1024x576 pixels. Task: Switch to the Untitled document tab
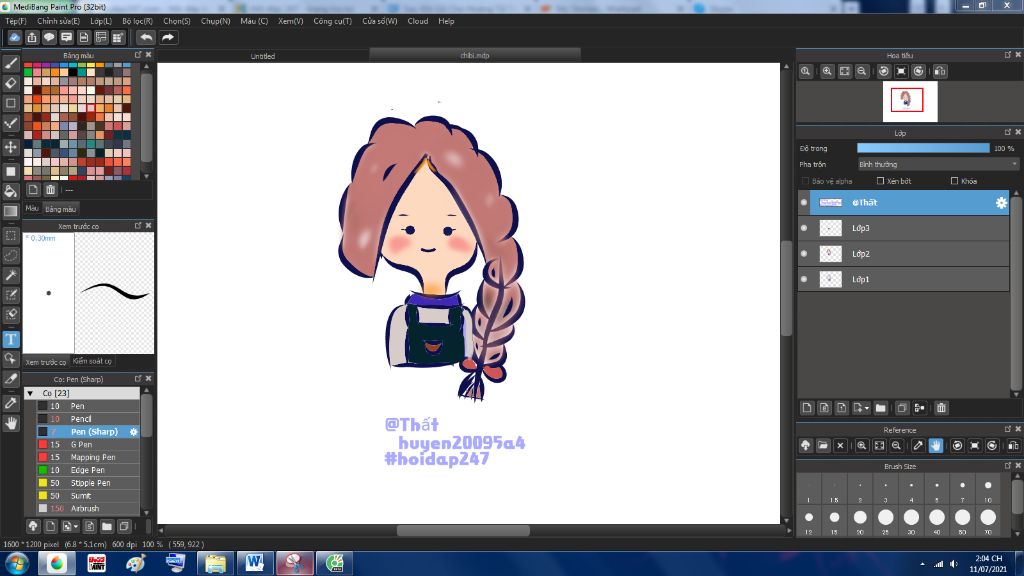click(262, 56)
